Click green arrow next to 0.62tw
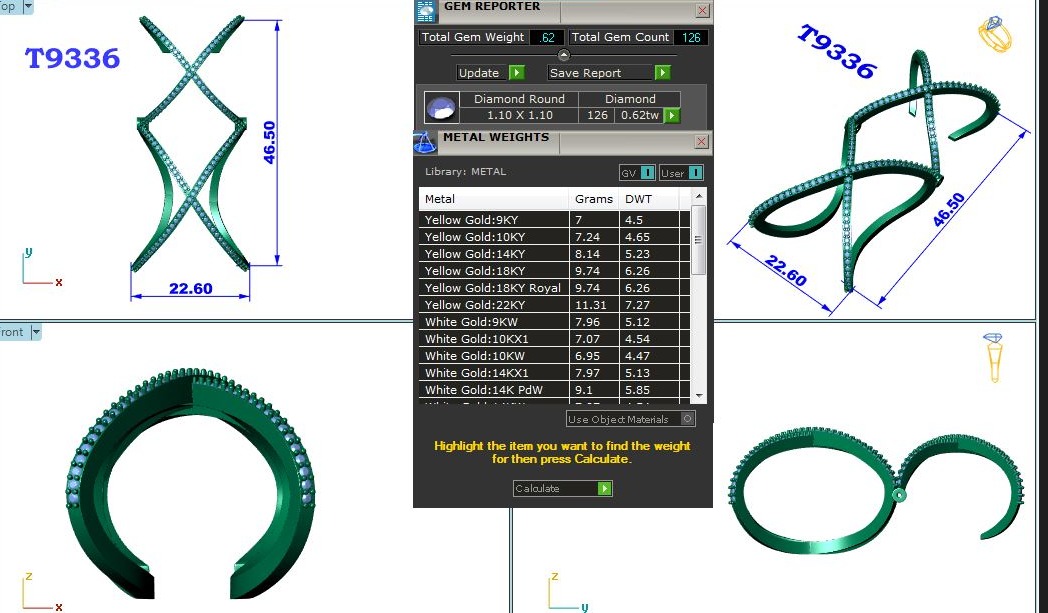This screenshot has height=613, width=1048. click(x=671, y=116)
